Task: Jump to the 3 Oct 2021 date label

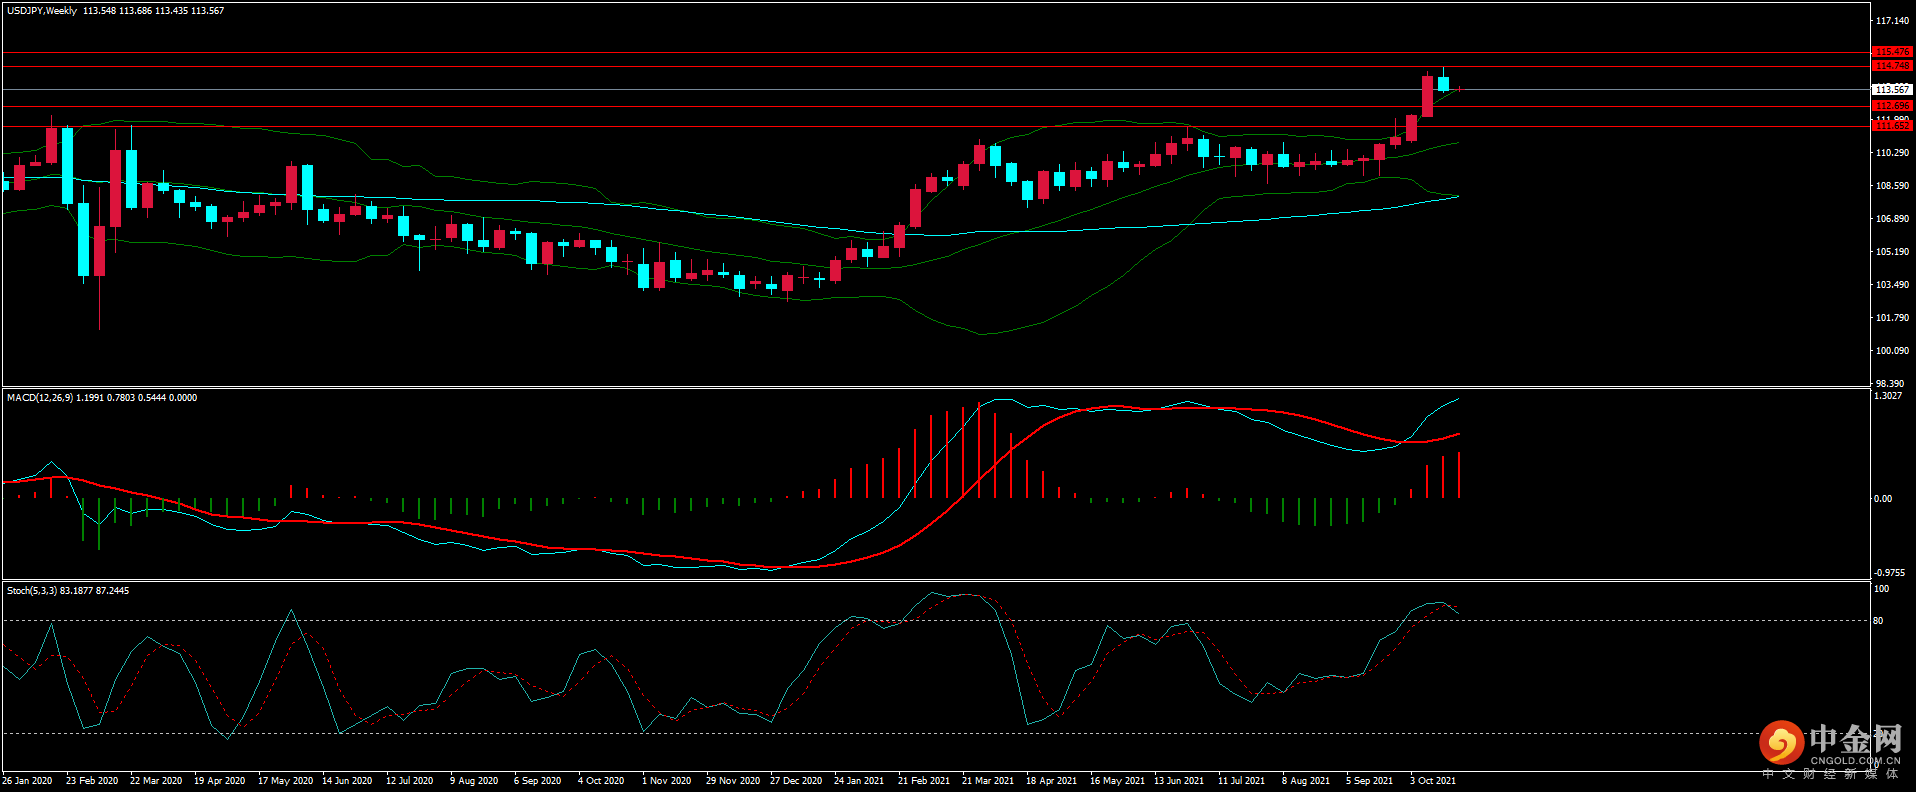Action: pos(1433,781)
